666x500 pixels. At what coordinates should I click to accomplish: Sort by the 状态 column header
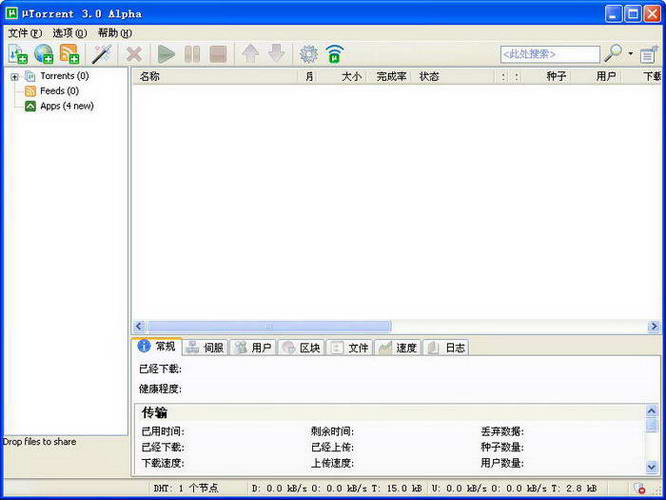[x=453, y=76]
